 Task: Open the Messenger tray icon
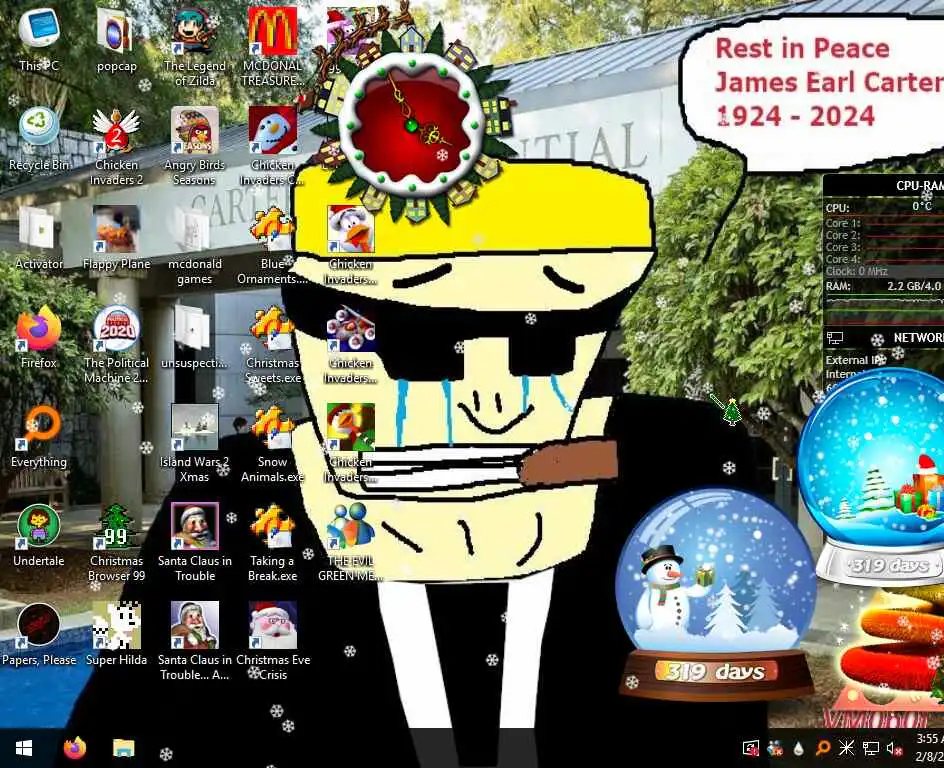pos(775,748)
